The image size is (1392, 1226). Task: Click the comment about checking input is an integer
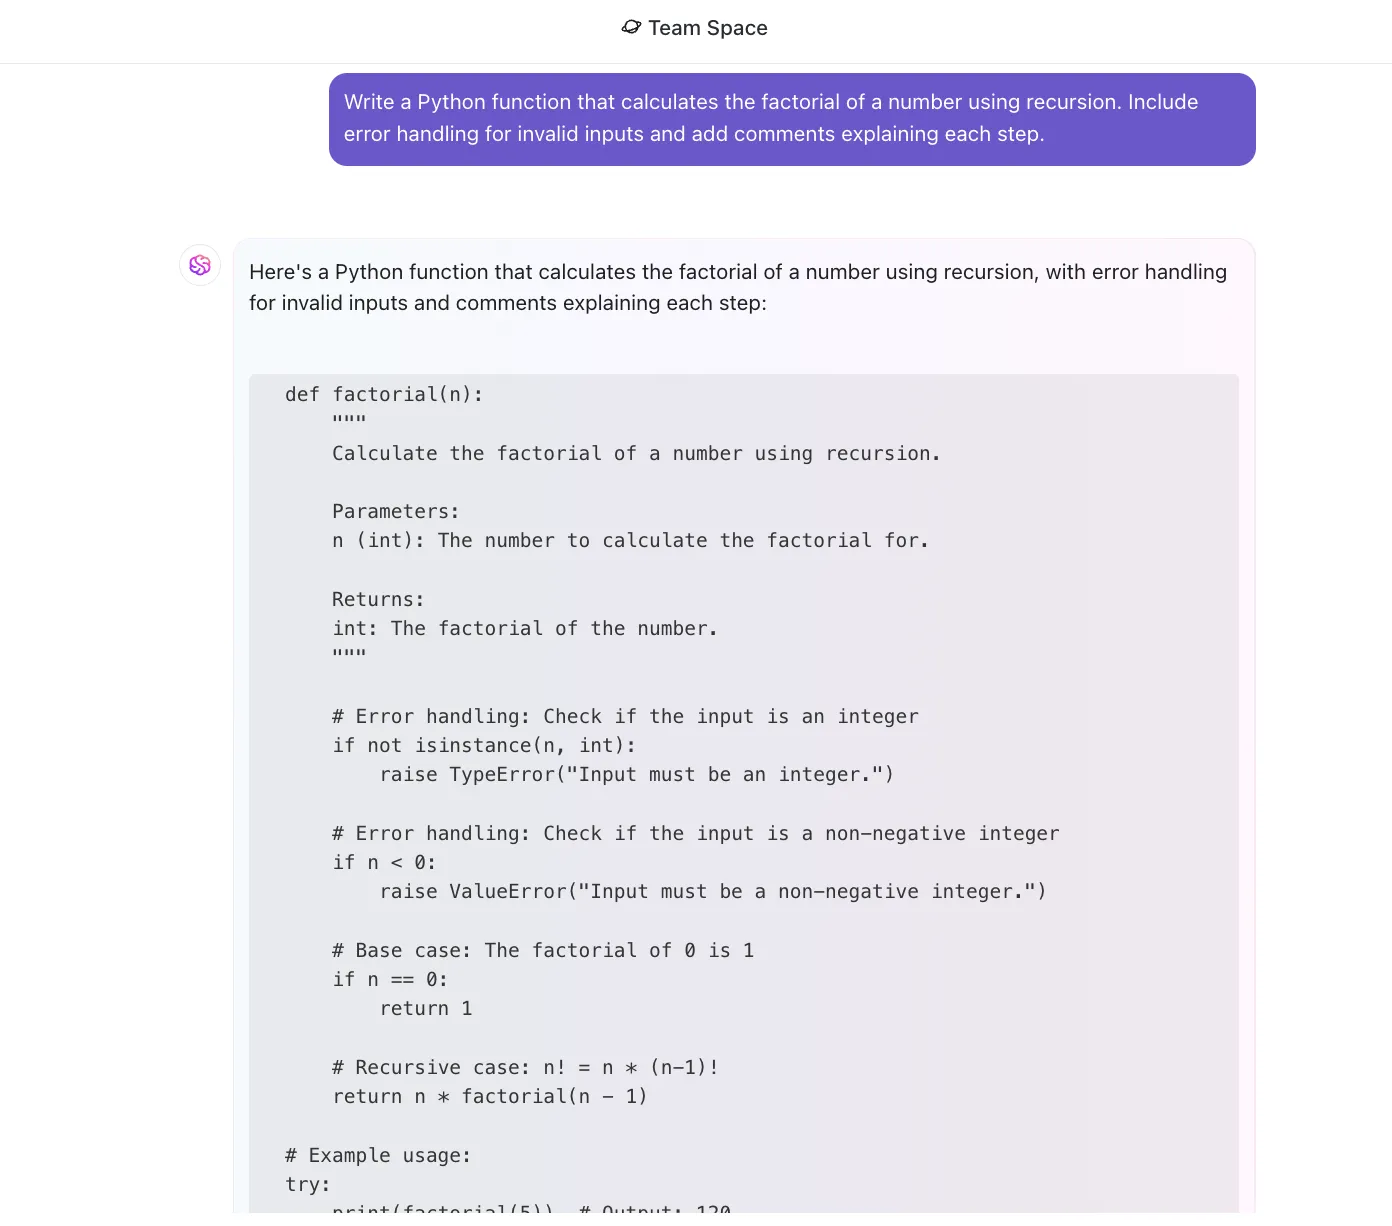625,716
